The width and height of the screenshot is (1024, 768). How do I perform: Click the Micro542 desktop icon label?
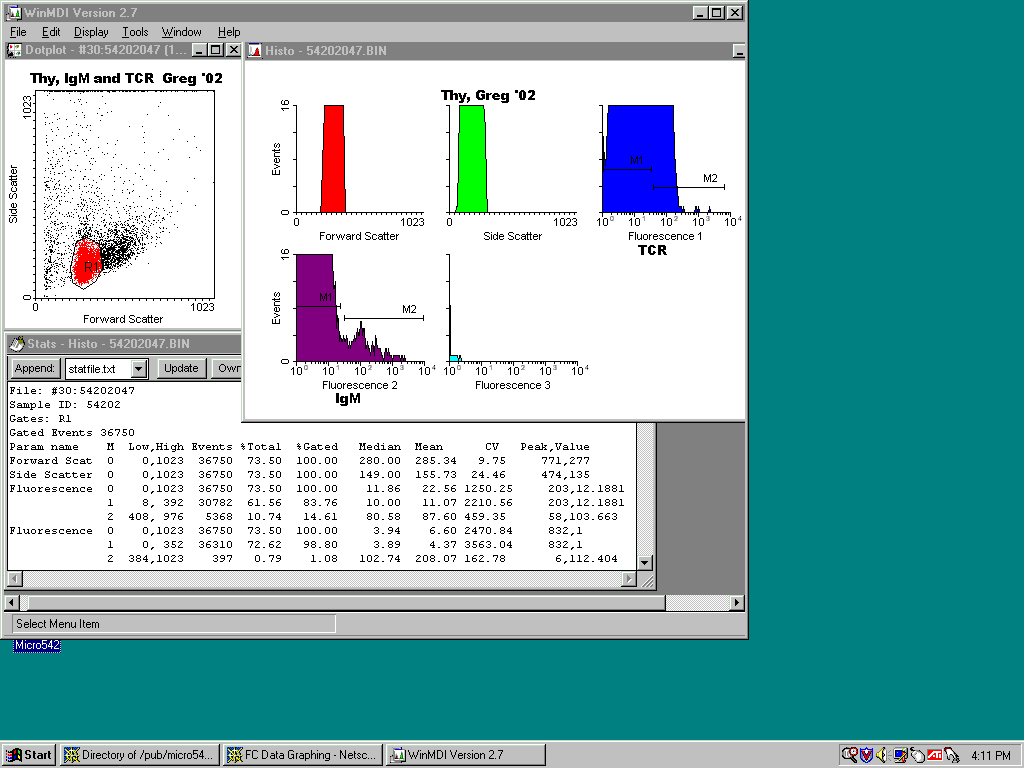pyautogui.click(x=37, y=646)
